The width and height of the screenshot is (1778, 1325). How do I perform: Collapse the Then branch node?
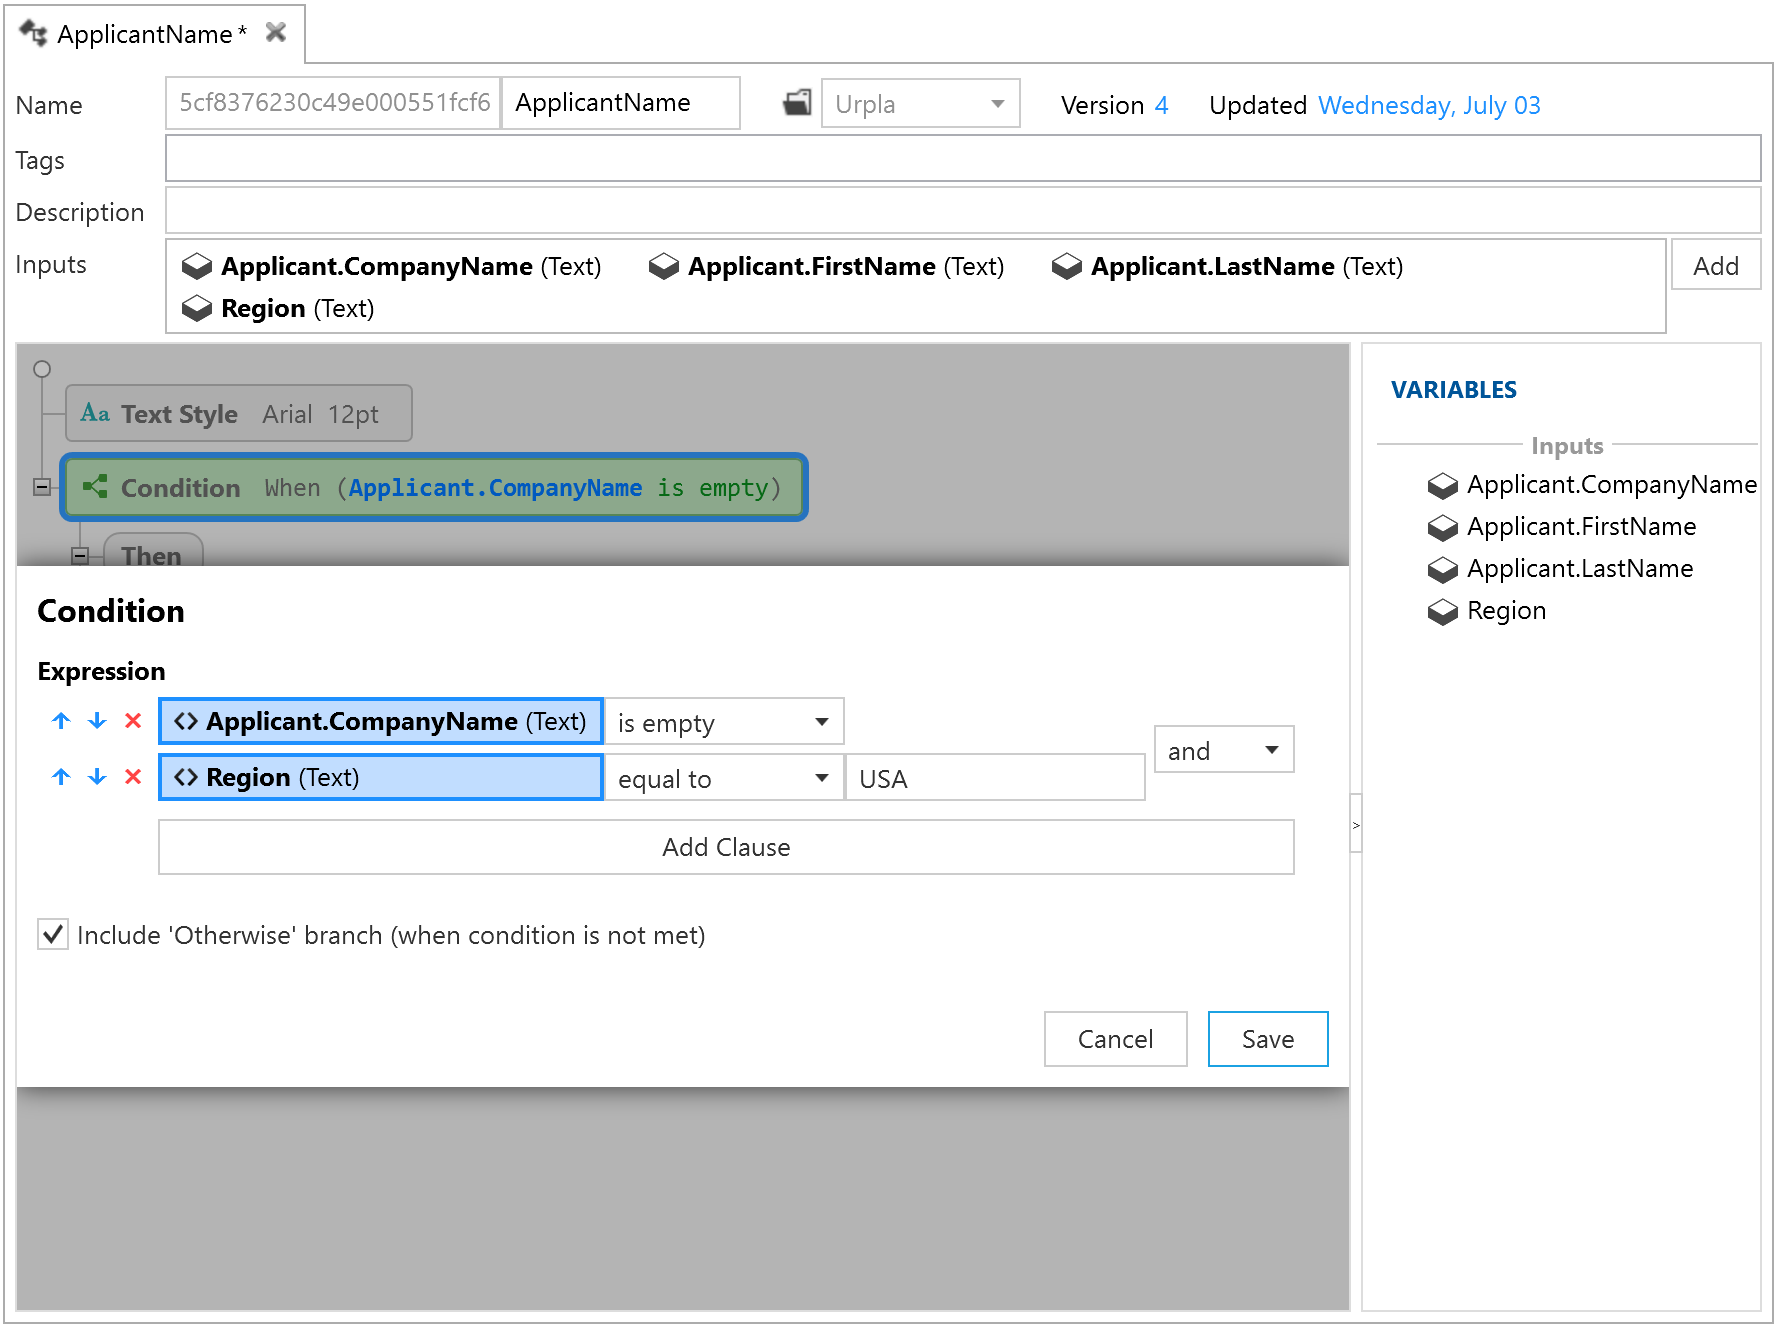pos(80,556)
